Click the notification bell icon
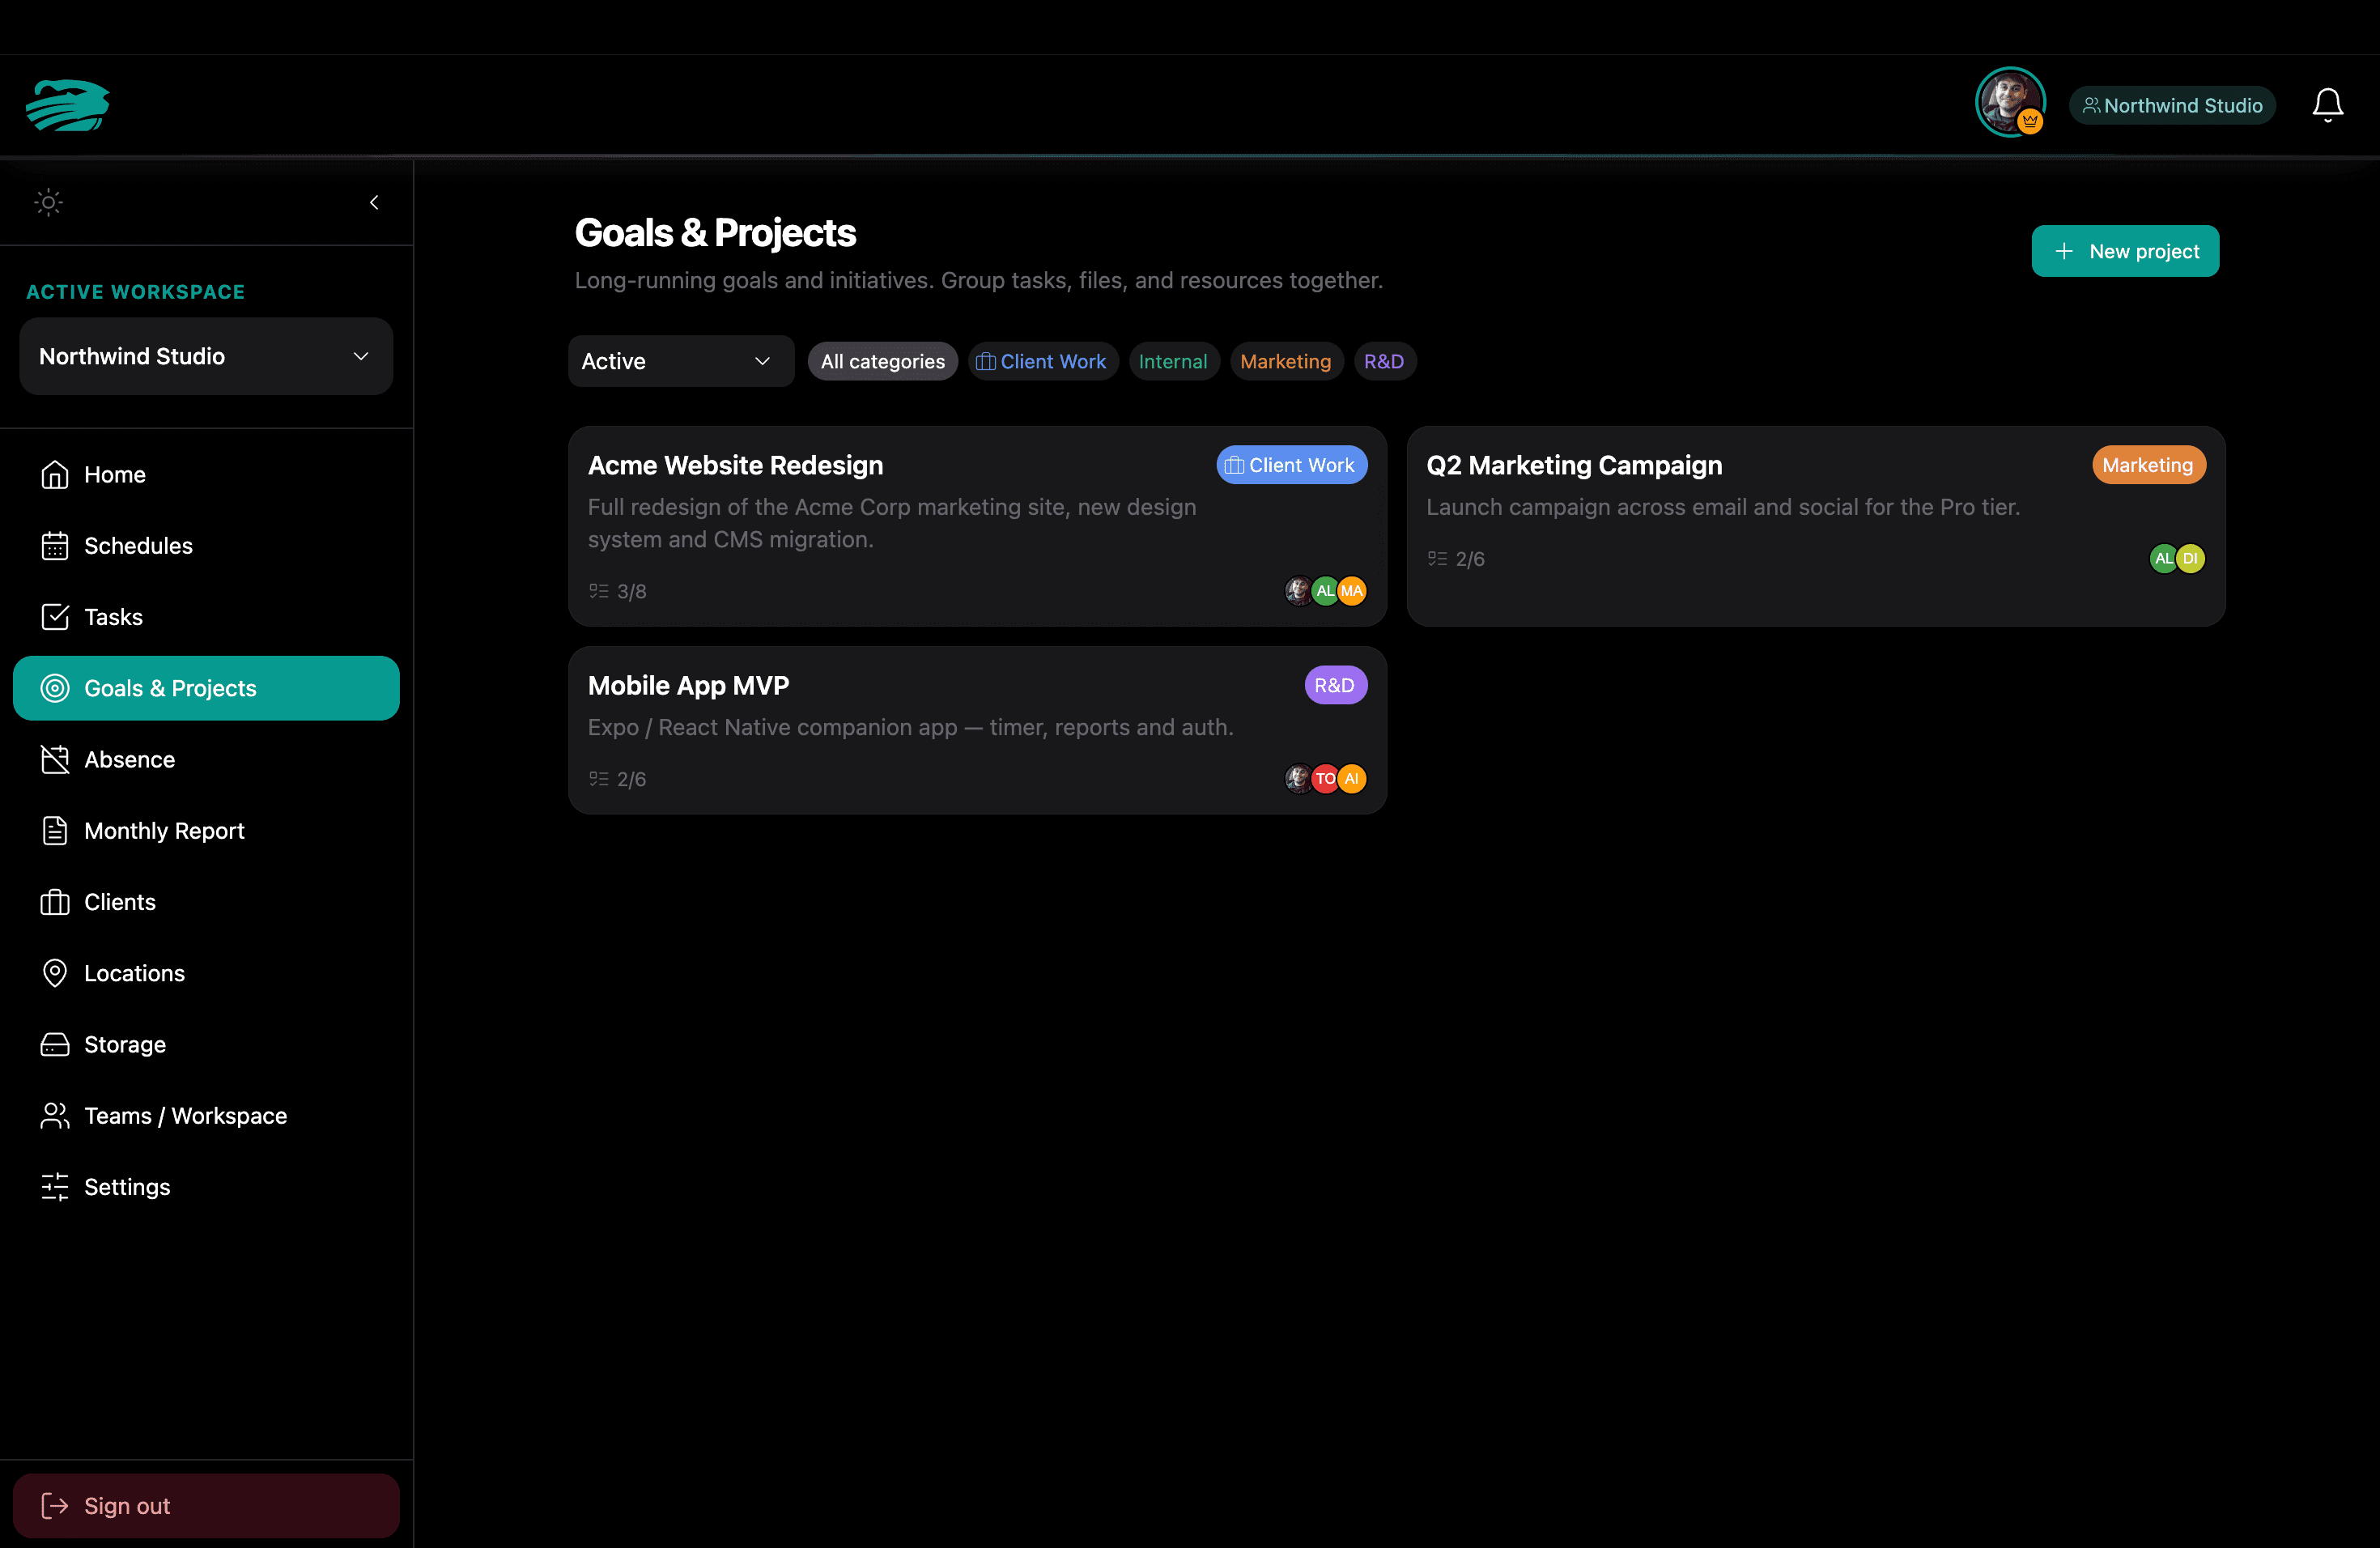 pos(2327,105)
